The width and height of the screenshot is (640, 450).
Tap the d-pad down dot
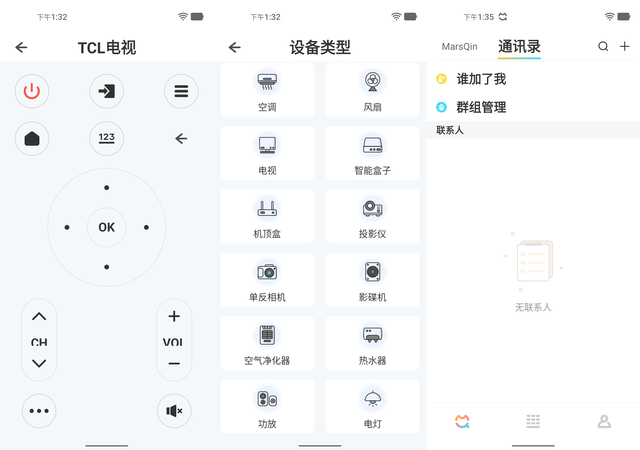(107, 267)
